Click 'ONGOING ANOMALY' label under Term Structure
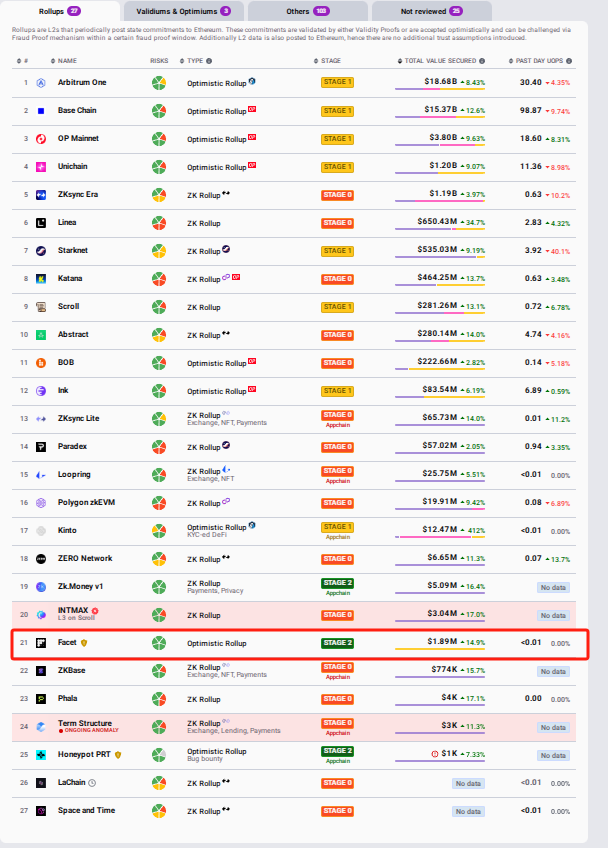The height and width of the screenshot is (848, 608). [x=91, y=731]
